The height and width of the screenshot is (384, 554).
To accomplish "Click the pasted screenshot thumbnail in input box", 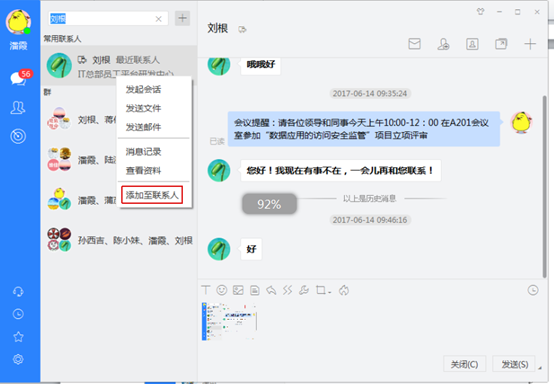I will click(229, 321).
